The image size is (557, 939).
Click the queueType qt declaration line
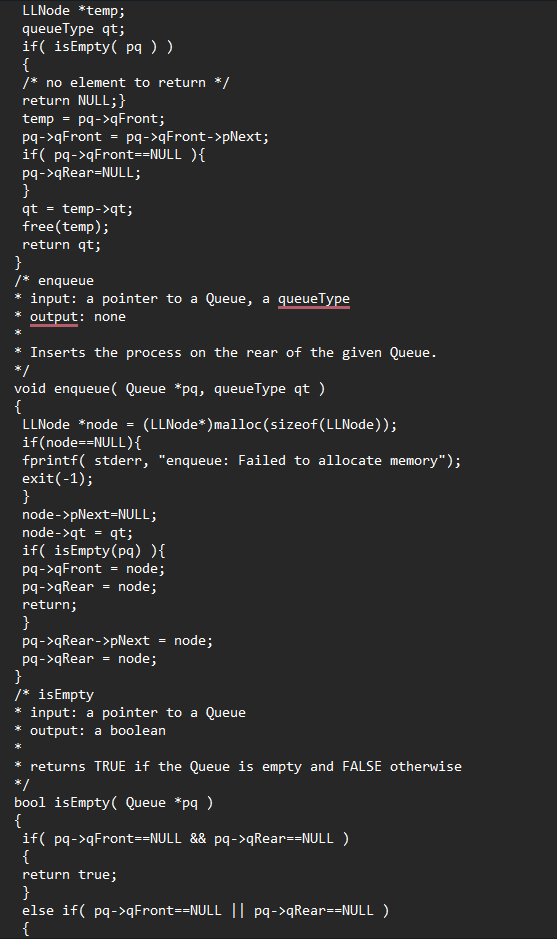coord(74,29)
